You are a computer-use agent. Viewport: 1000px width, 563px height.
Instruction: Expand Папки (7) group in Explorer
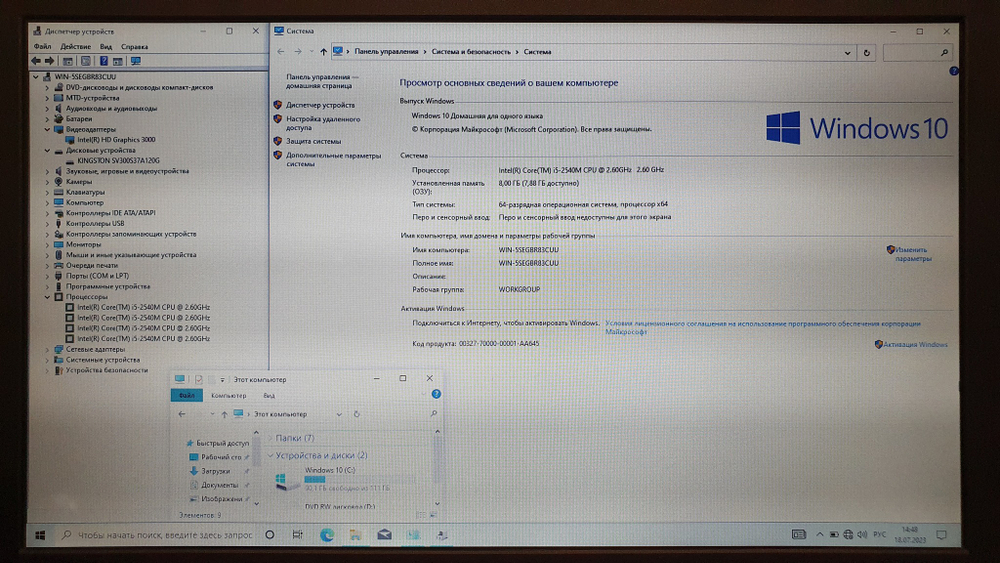tap(270, 438)
